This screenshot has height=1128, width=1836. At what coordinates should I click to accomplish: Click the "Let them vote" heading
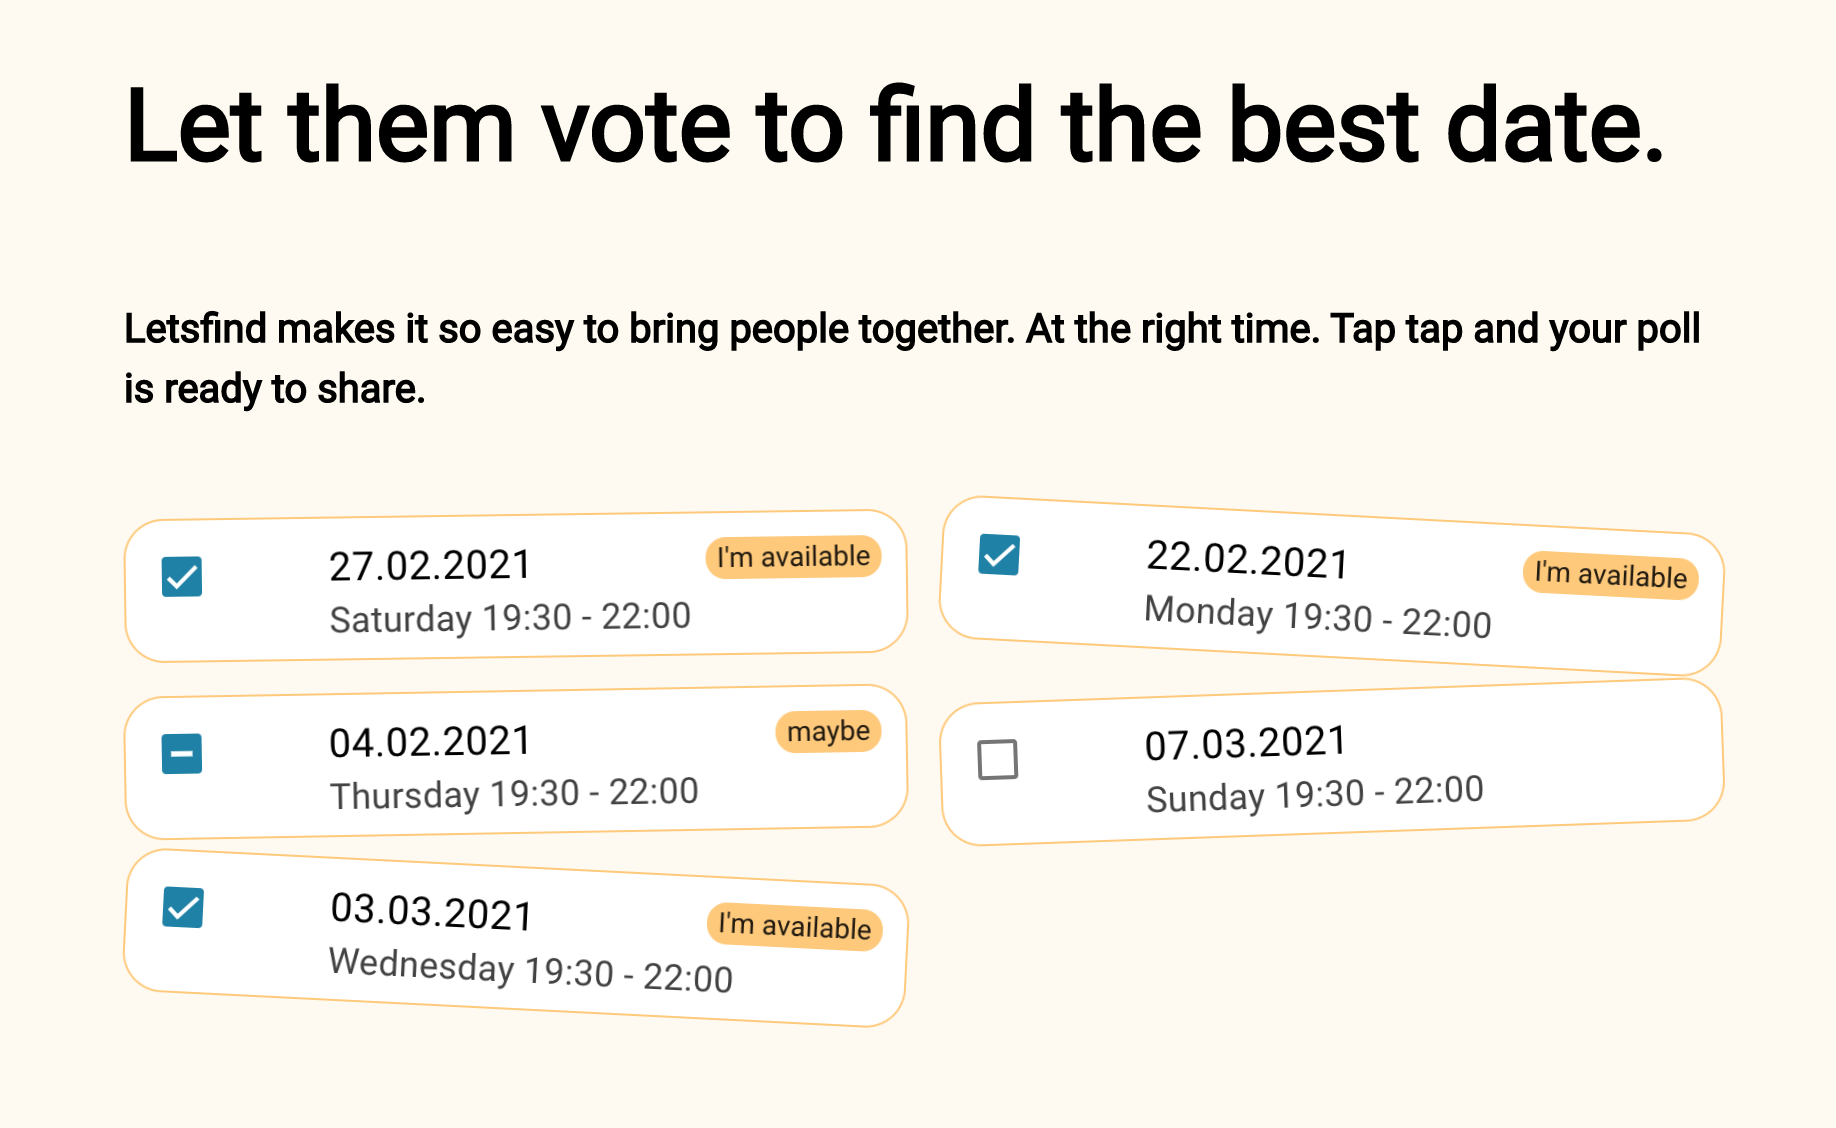point(894,127)
